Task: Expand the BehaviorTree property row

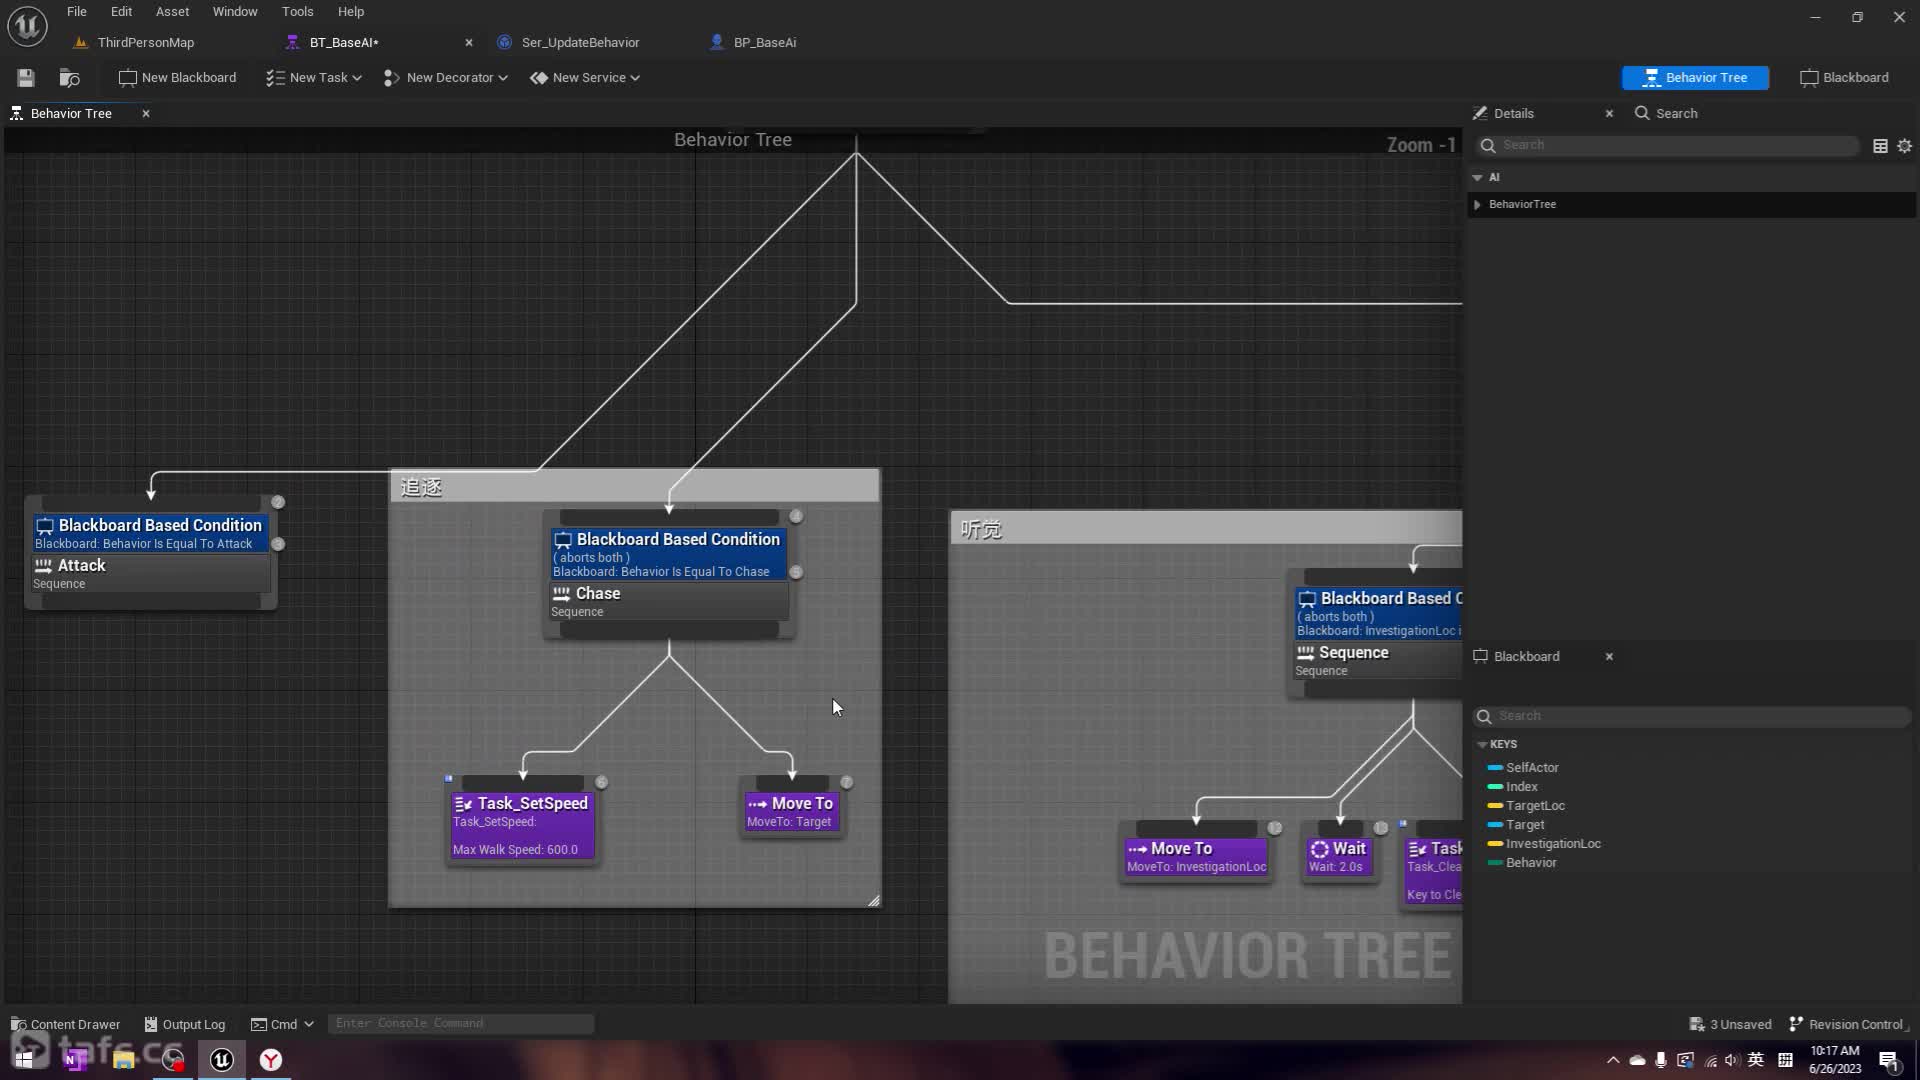Action: [1478, 205]
